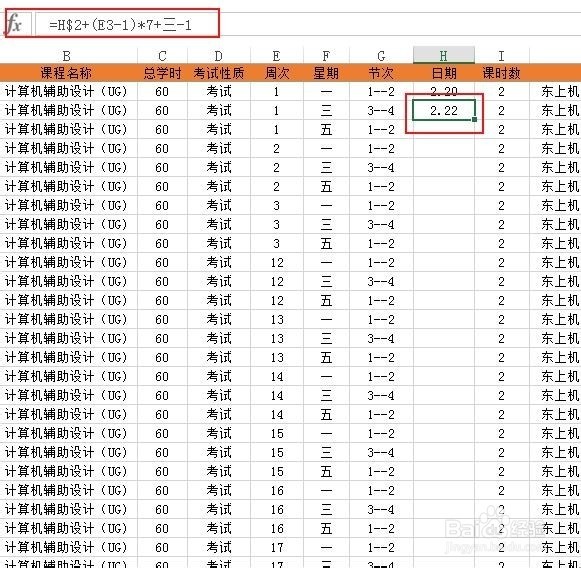Click the 日期 header cell
Viewport: 581px width, 568px height.
point(444,73)
